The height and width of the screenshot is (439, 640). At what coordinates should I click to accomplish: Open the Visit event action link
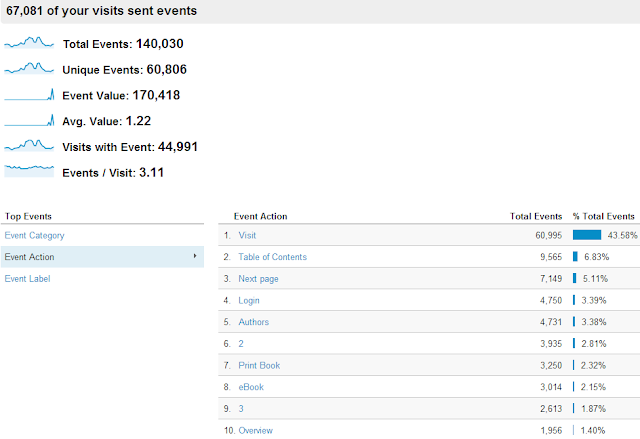click(247, 236)
